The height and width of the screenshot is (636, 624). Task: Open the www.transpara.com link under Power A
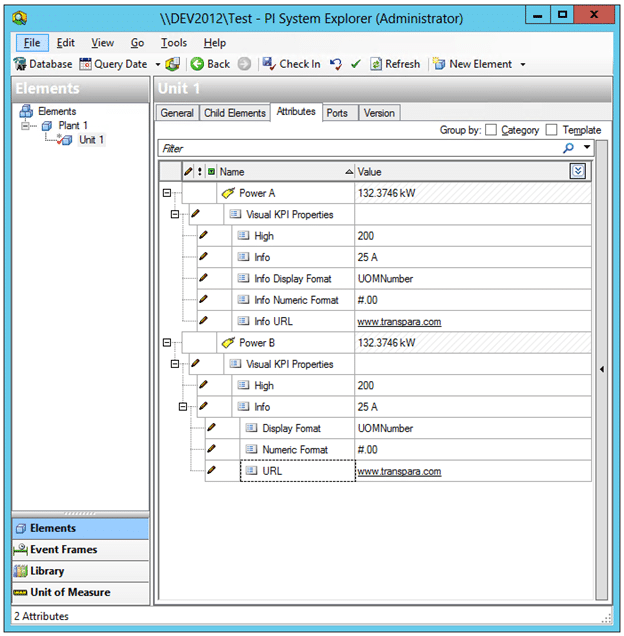pyautogui.click(x=399, y=322)
